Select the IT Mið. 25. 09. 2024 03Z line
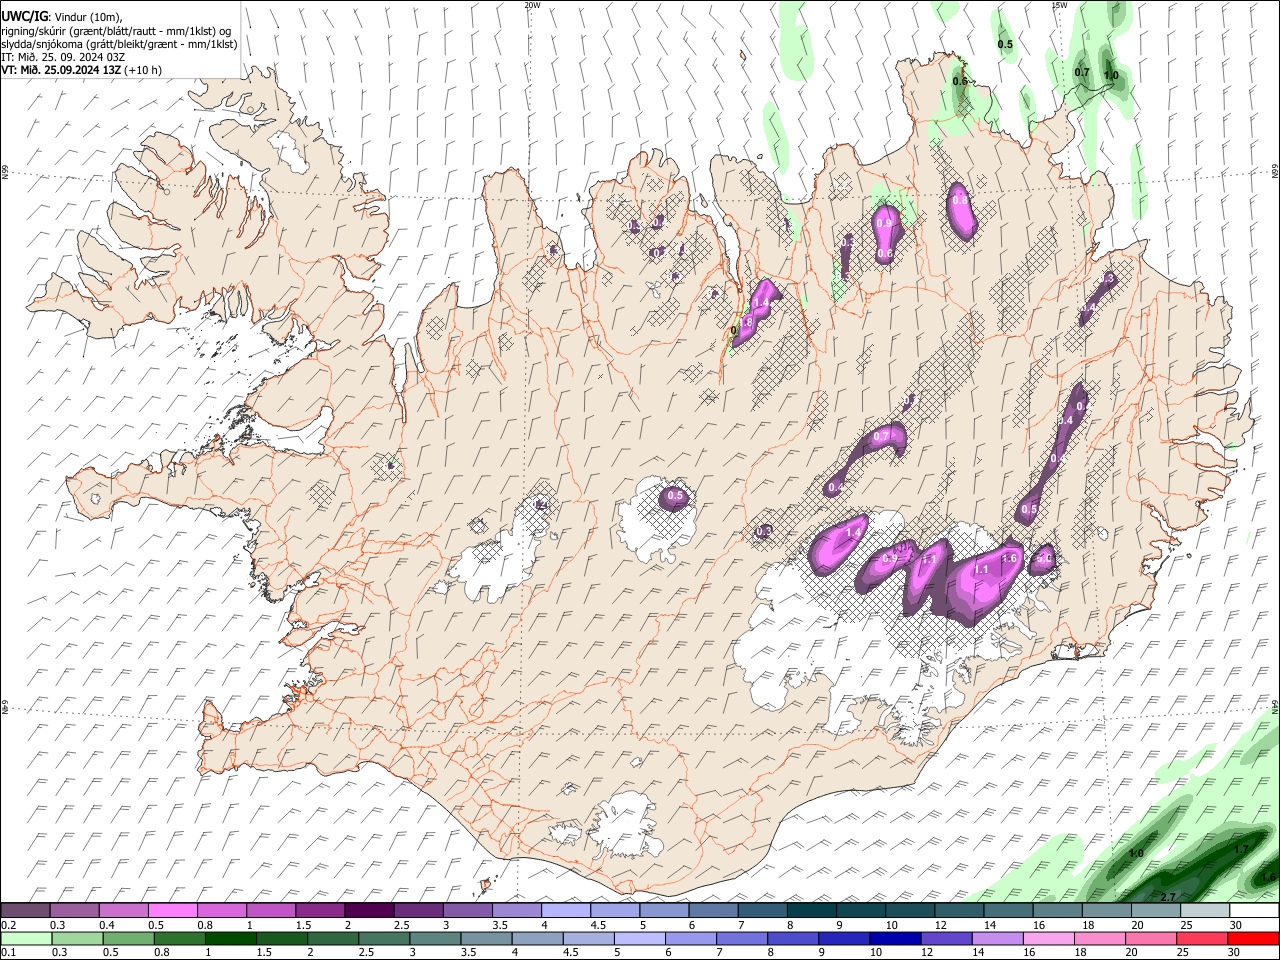 pyautogui.click(x=63, y=57)
